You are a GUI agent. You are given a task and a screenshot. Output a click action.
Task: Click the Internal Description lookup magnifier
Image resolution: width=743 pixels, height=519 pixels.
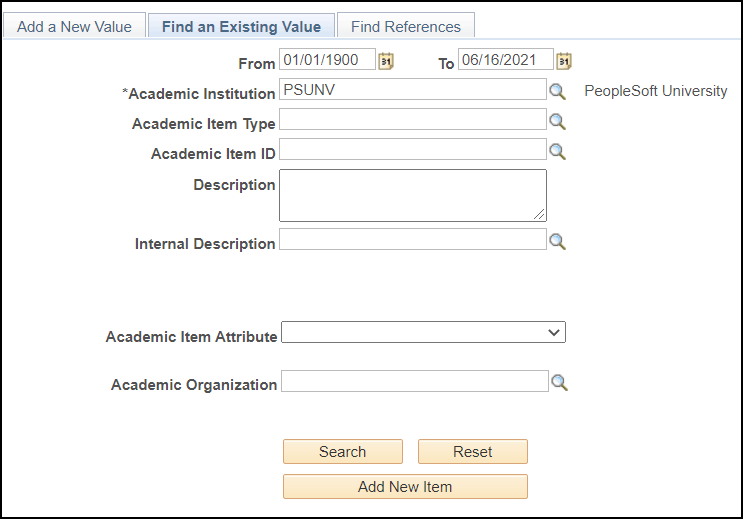point(558,241)
